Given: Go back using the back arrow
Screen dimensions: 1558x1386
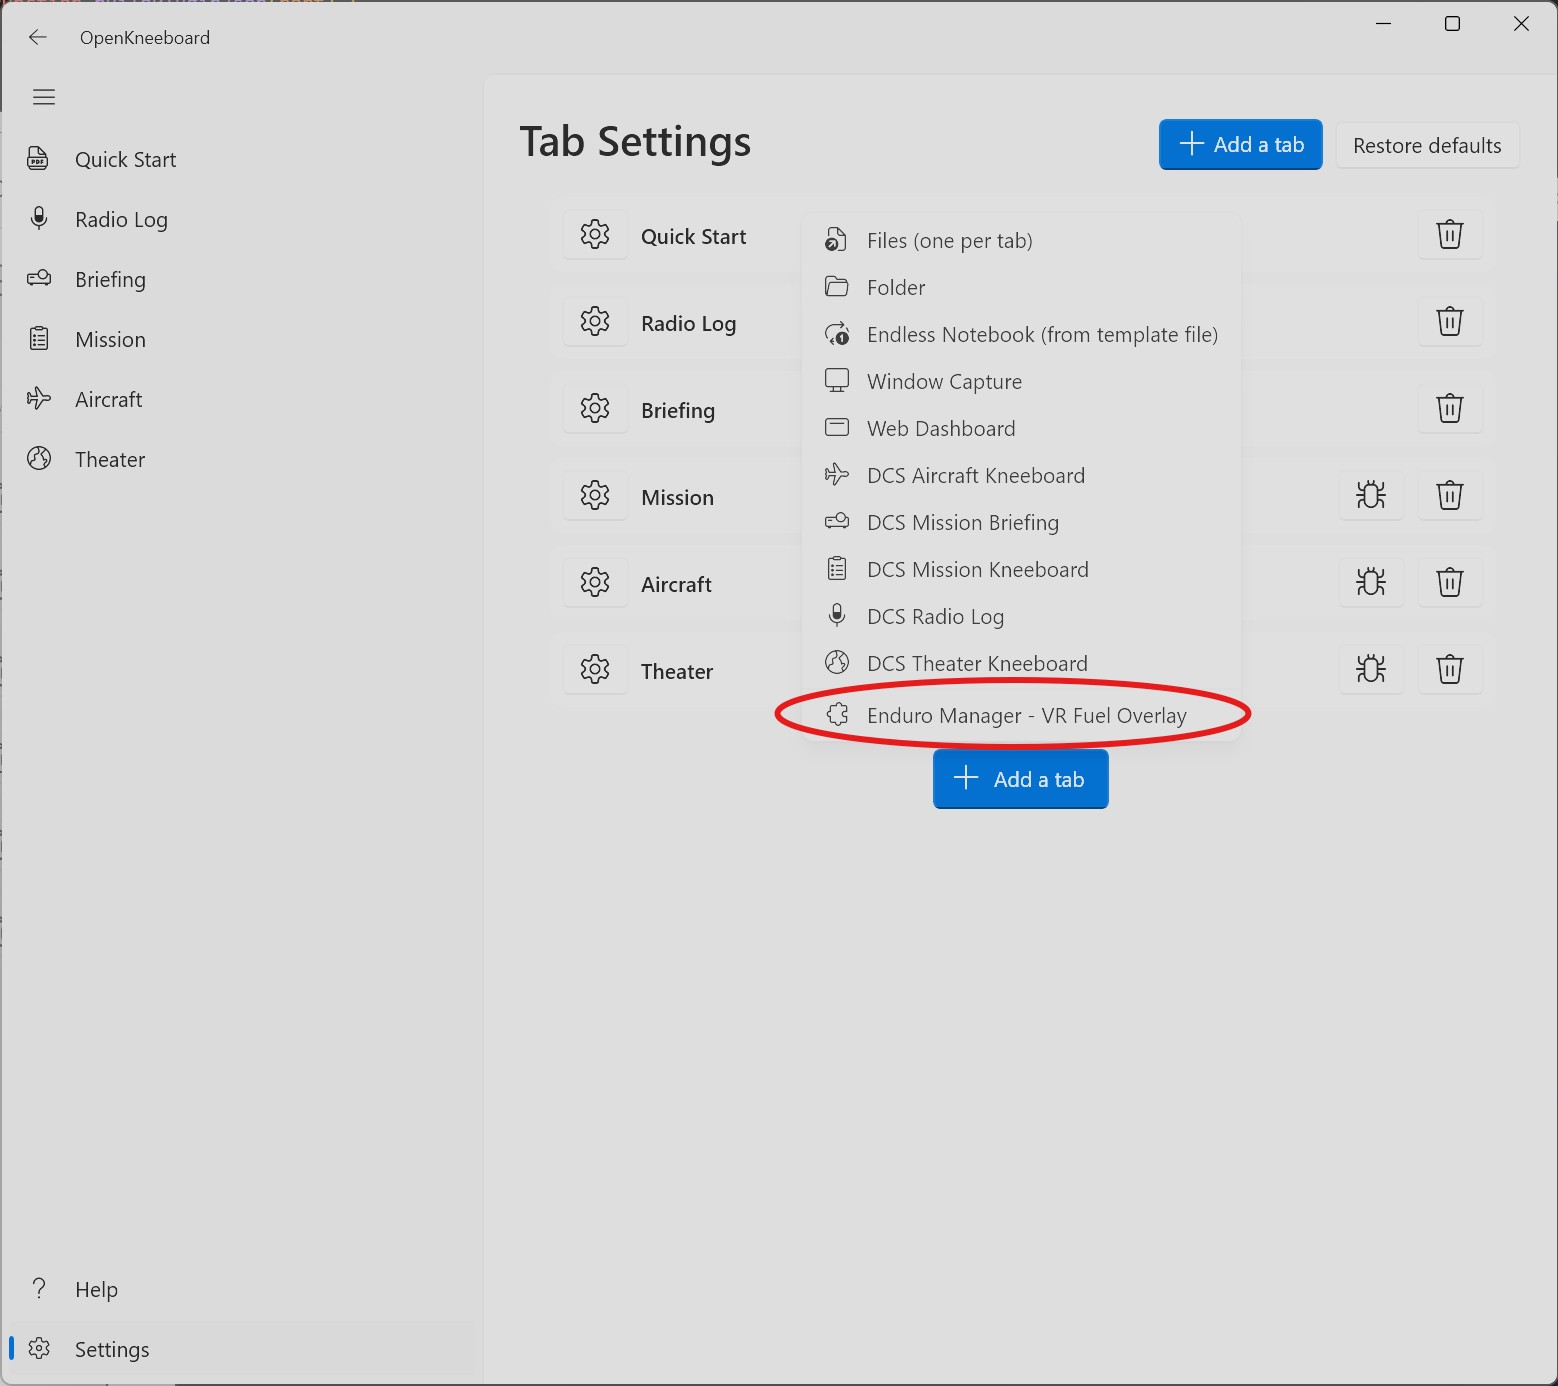Looking at the screenshot, I should coord(38,37).
